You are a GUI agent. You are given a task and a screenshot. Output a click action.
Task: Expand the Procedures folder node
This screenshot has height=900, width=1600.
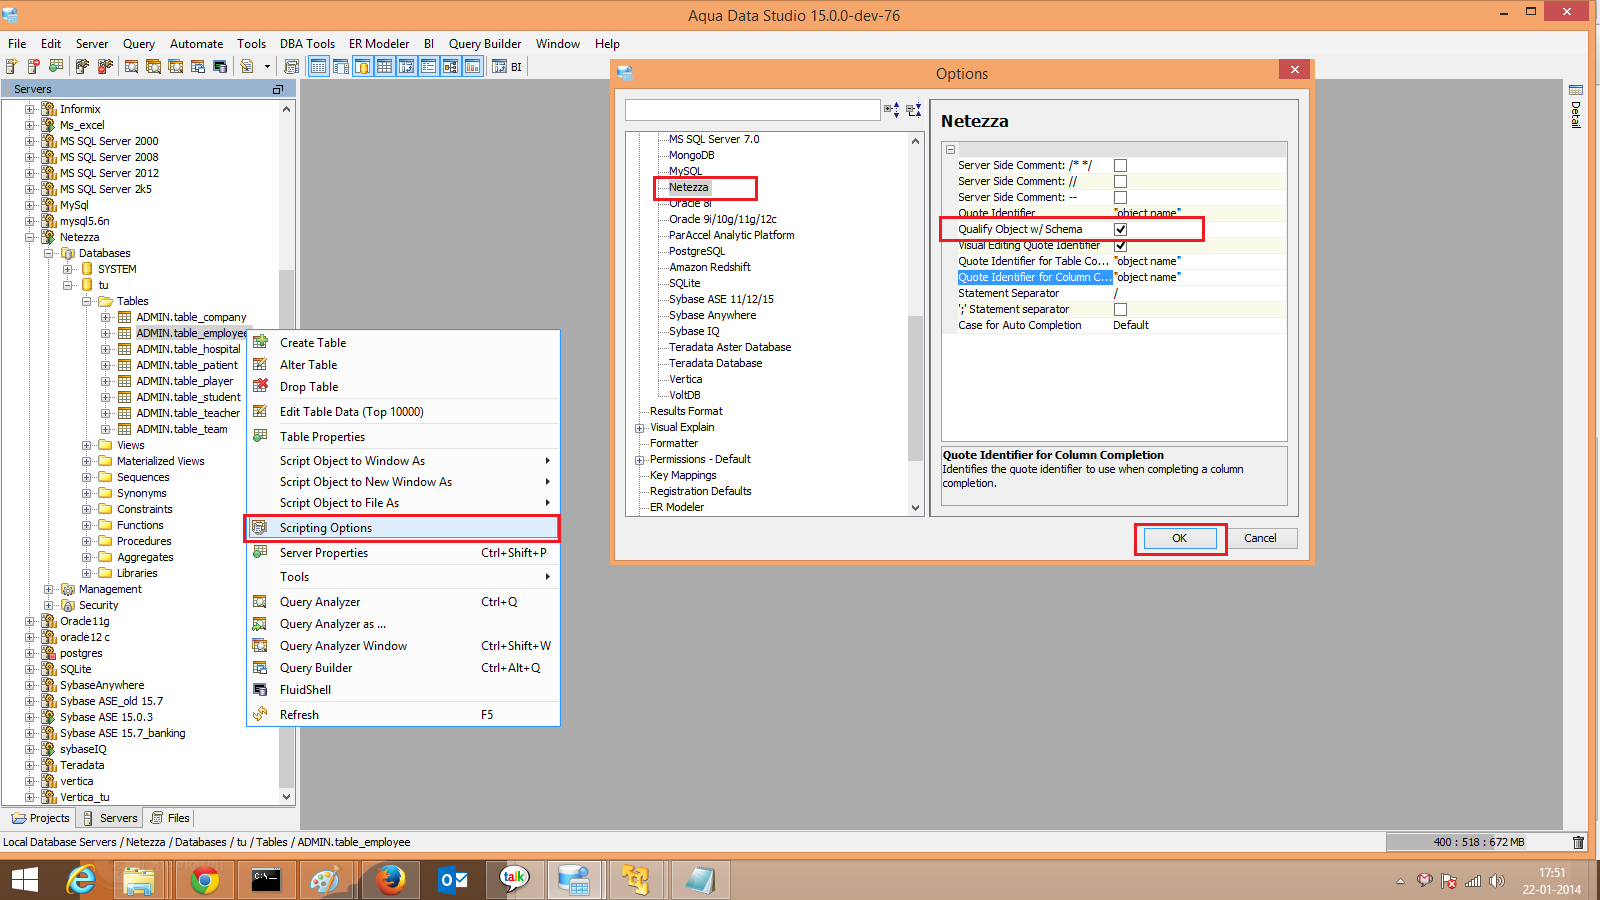pos(86,541)
